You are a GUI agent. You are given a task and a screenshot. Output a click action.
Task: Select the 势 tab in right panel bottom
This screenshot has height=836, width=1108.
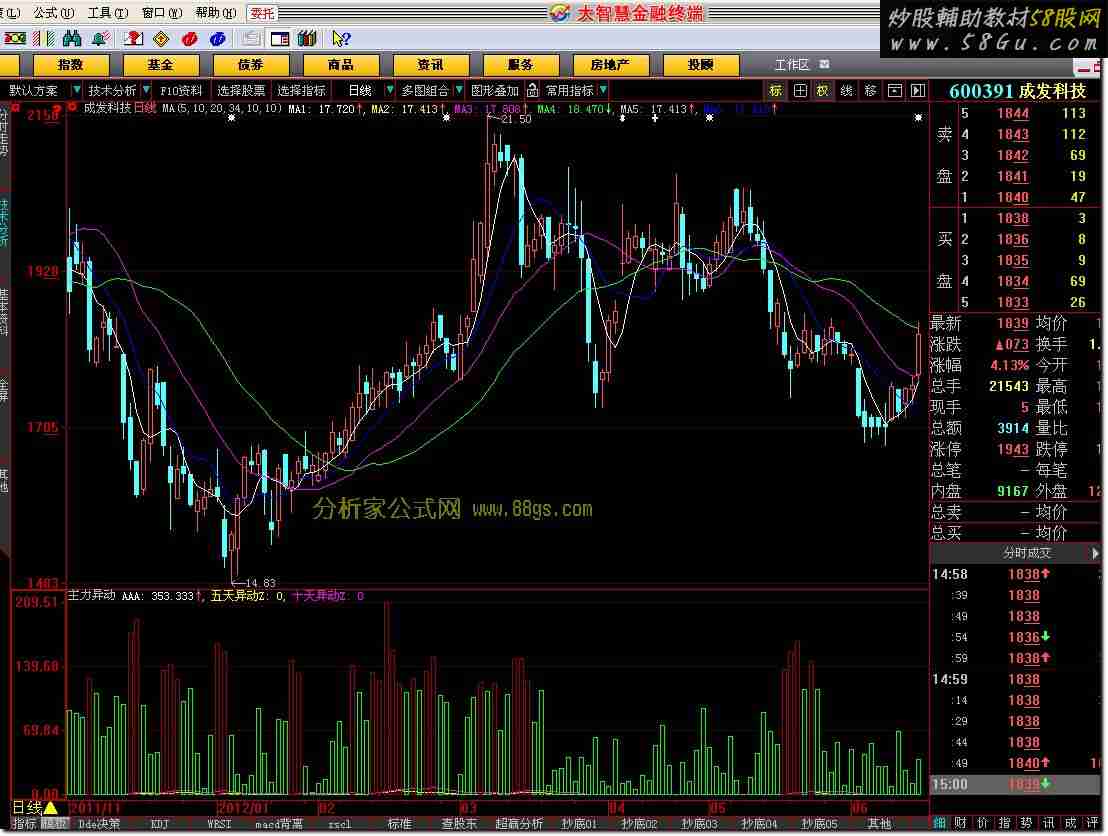1026,823
